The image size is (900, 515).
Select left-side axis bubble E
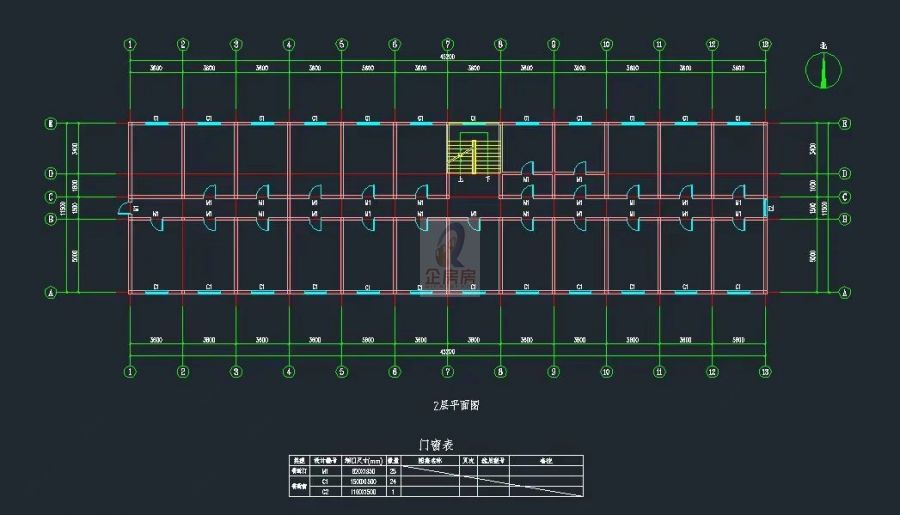(x=51, y=123)
